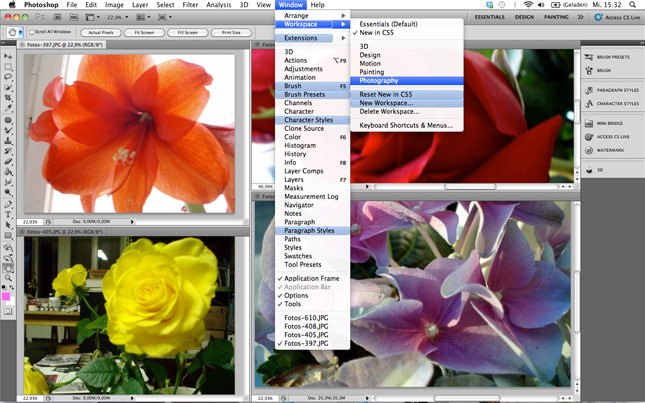The image size is (645, 403).
Task: Select the Brush tool in toolbox
Action: (x=8, y=130)
